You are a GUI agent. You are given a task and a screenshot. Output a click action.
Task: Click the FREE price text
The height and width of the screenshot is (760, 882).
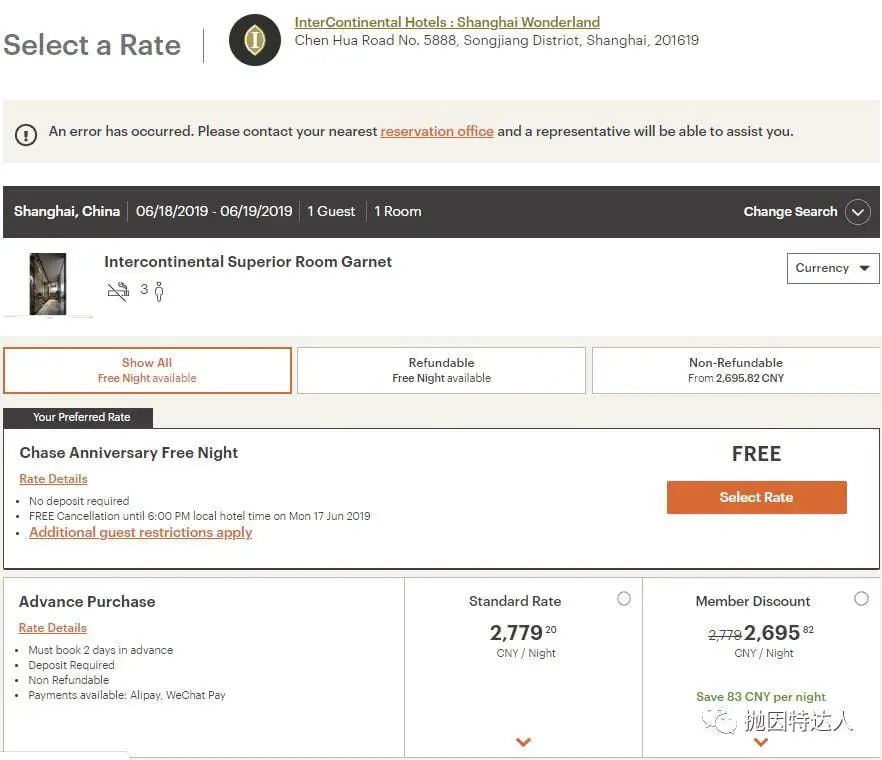(x=757, y=454)
